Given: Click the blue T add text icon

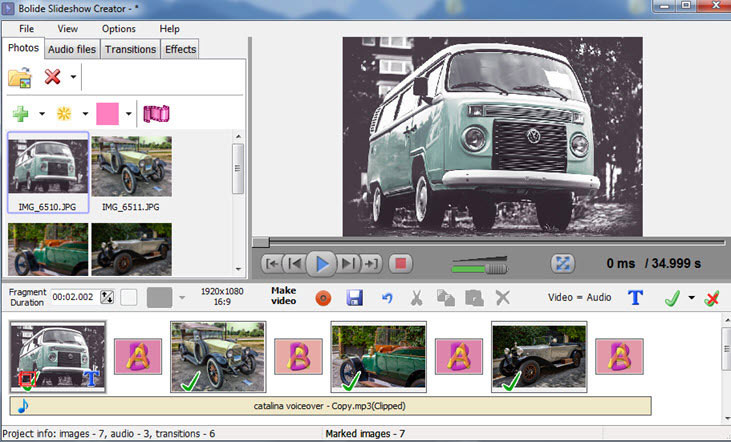Looking at the screenshot, I should (x=634, y=297).
